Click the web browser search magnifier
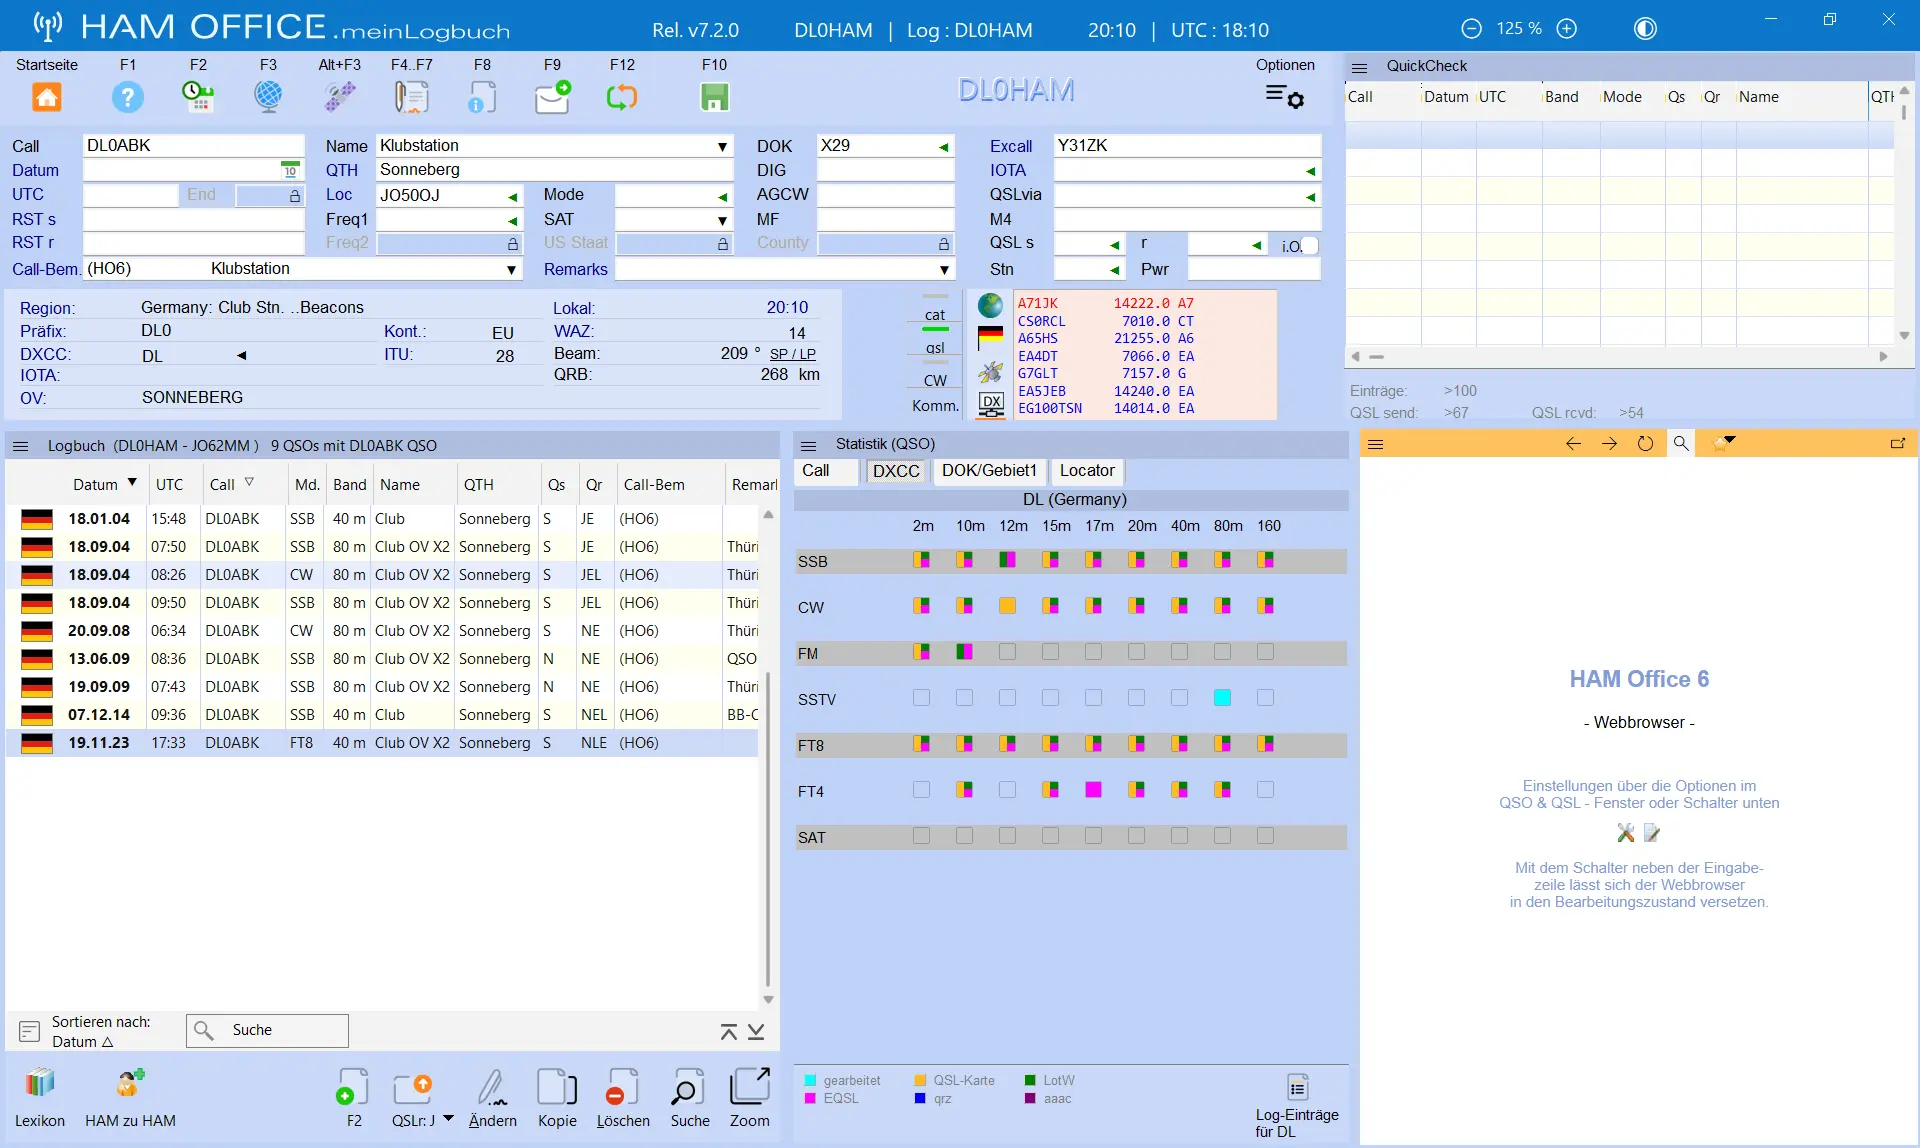The height and width of the screenshot is (1148, 1920). (x=1681, y=443)
